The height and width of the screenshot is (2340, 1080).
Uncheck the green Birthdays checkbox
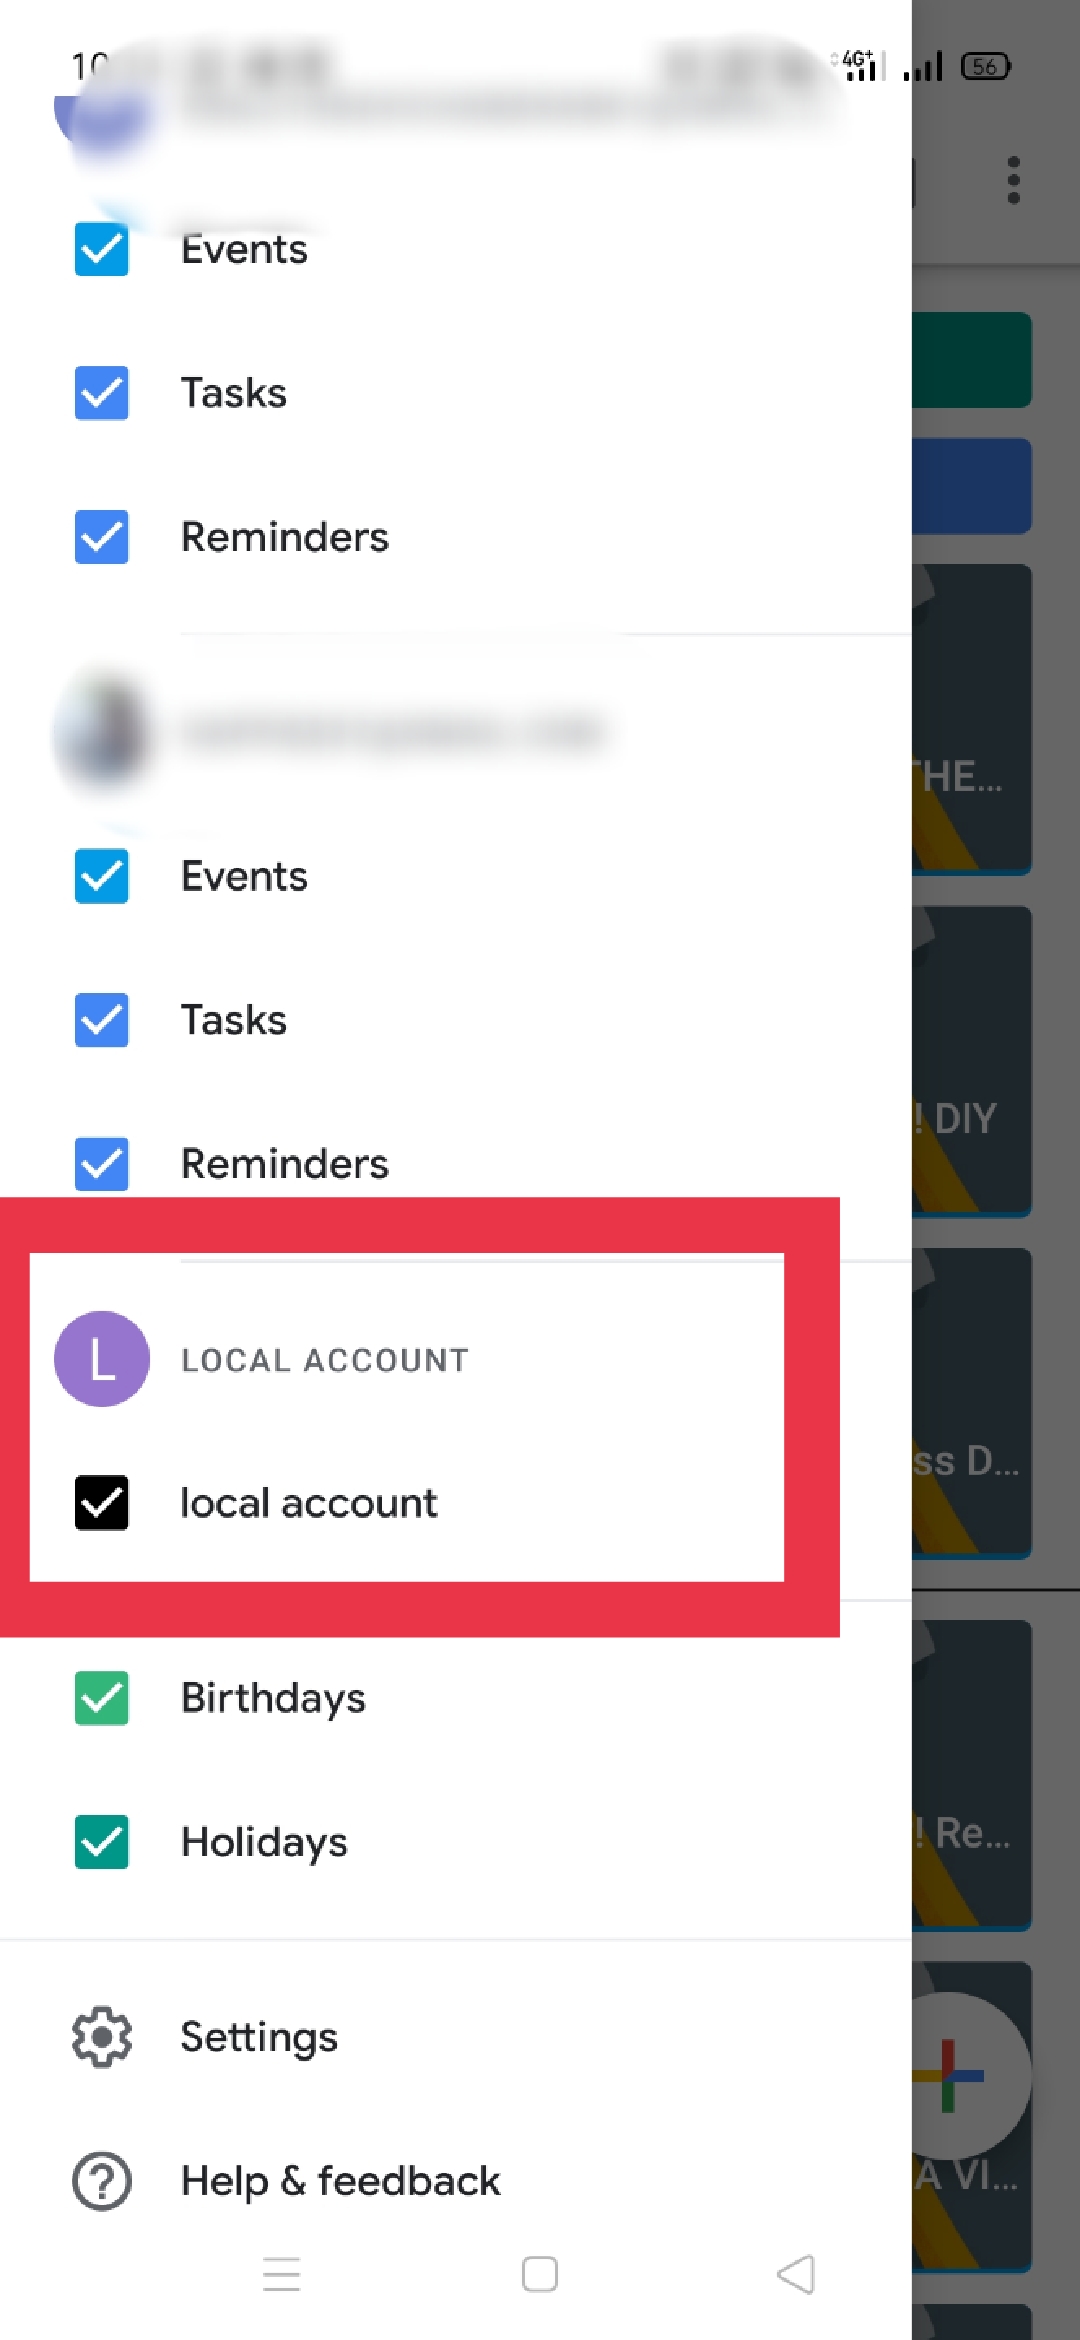click(102, 1698)
